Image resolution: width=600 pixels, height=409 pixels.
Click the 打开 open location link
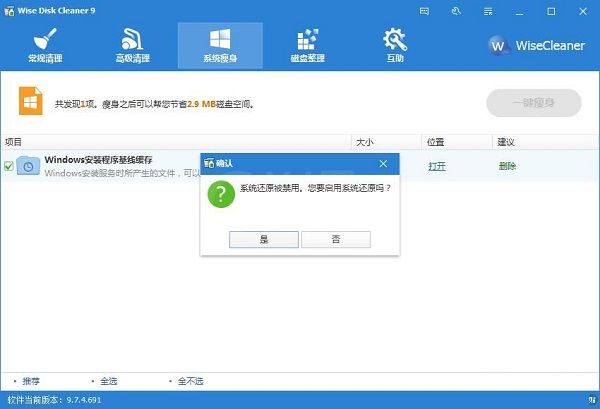click(x=437, y=166)
